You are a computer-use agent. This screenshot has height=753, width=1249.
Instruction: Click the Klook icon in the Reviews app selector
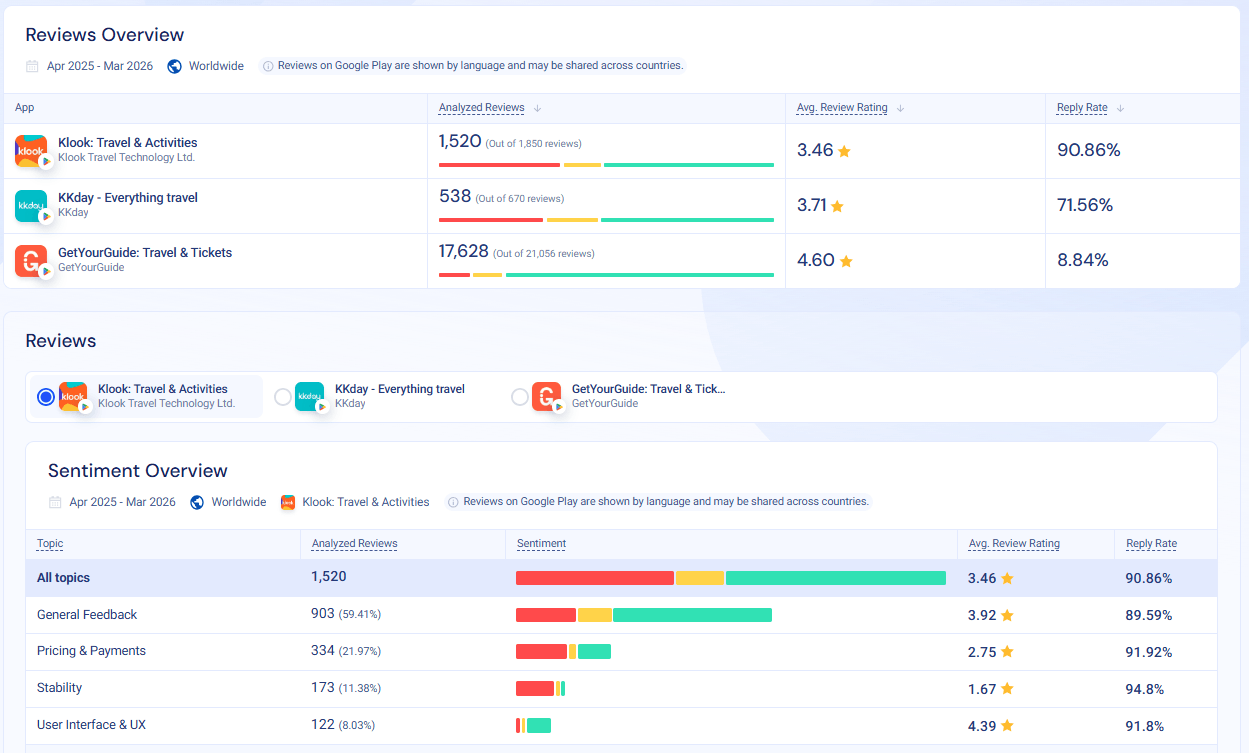(73, 397)
